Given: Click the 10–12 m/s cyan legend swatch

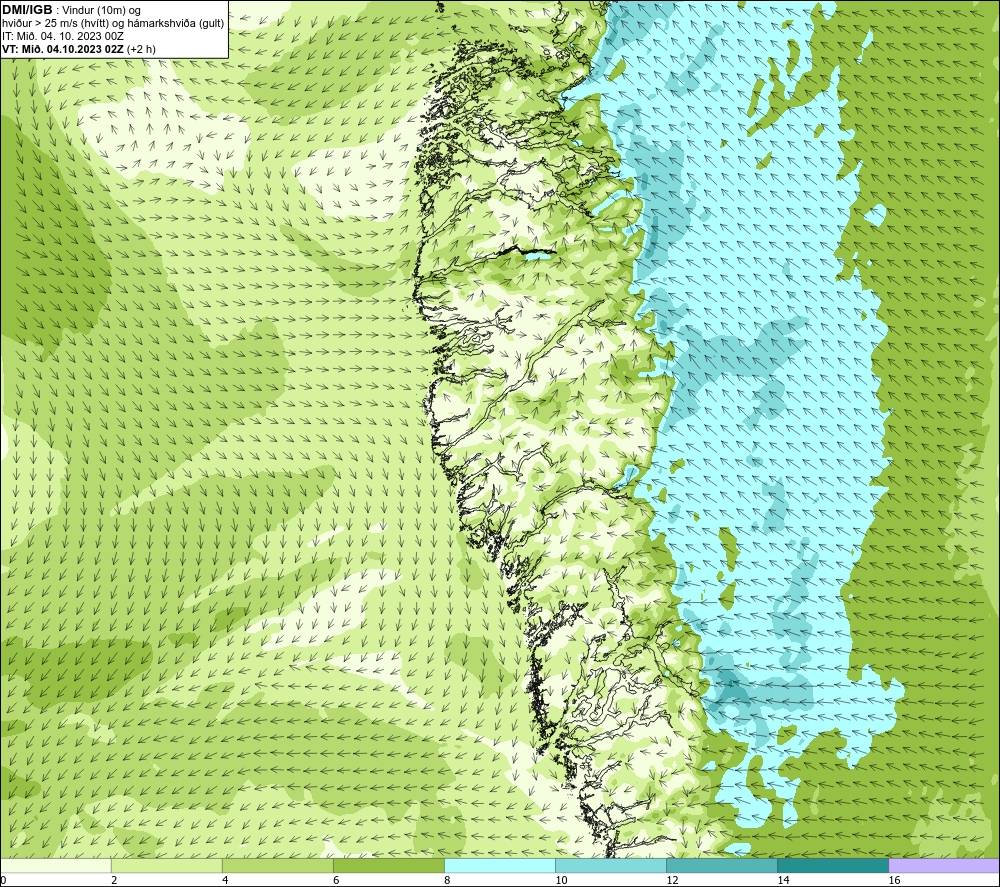Looking at the screenshot, I should 611,865.
